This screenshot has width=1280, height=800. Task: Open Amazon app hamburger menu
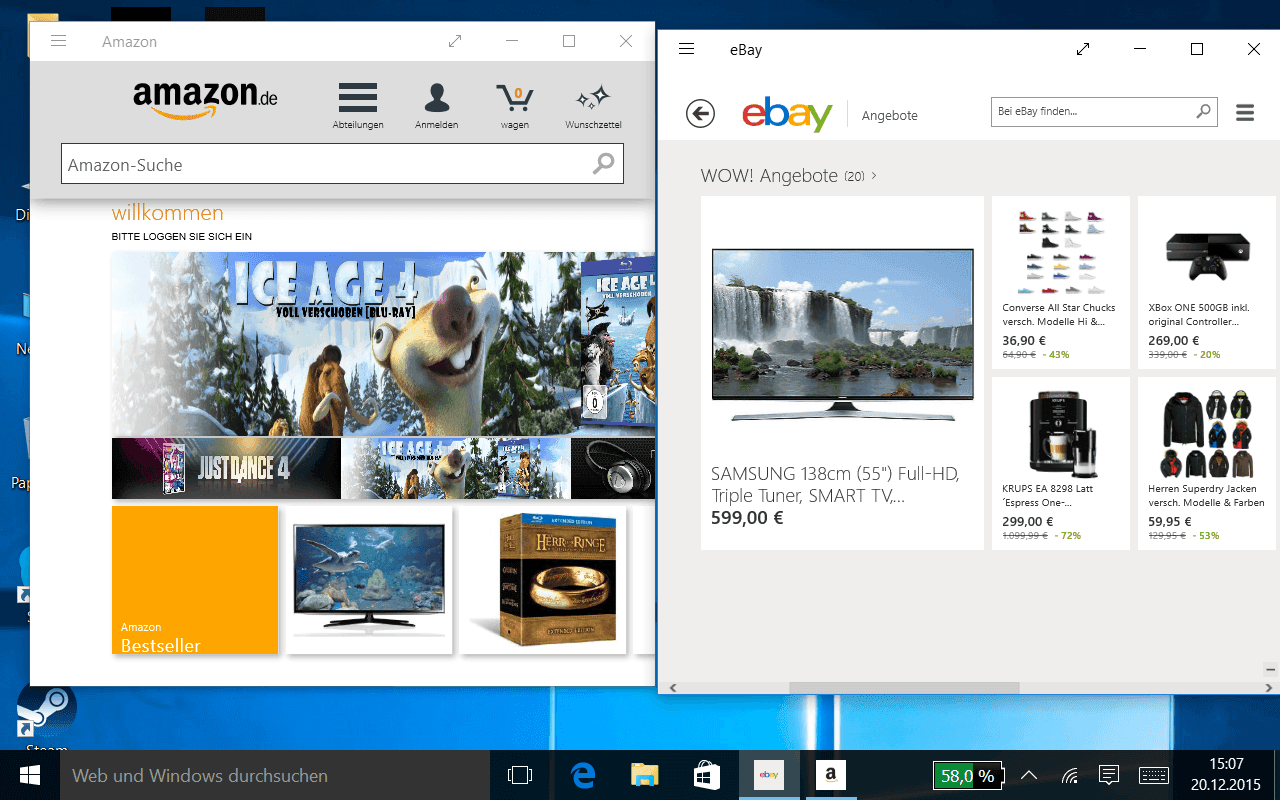click(x=58, y=41)
